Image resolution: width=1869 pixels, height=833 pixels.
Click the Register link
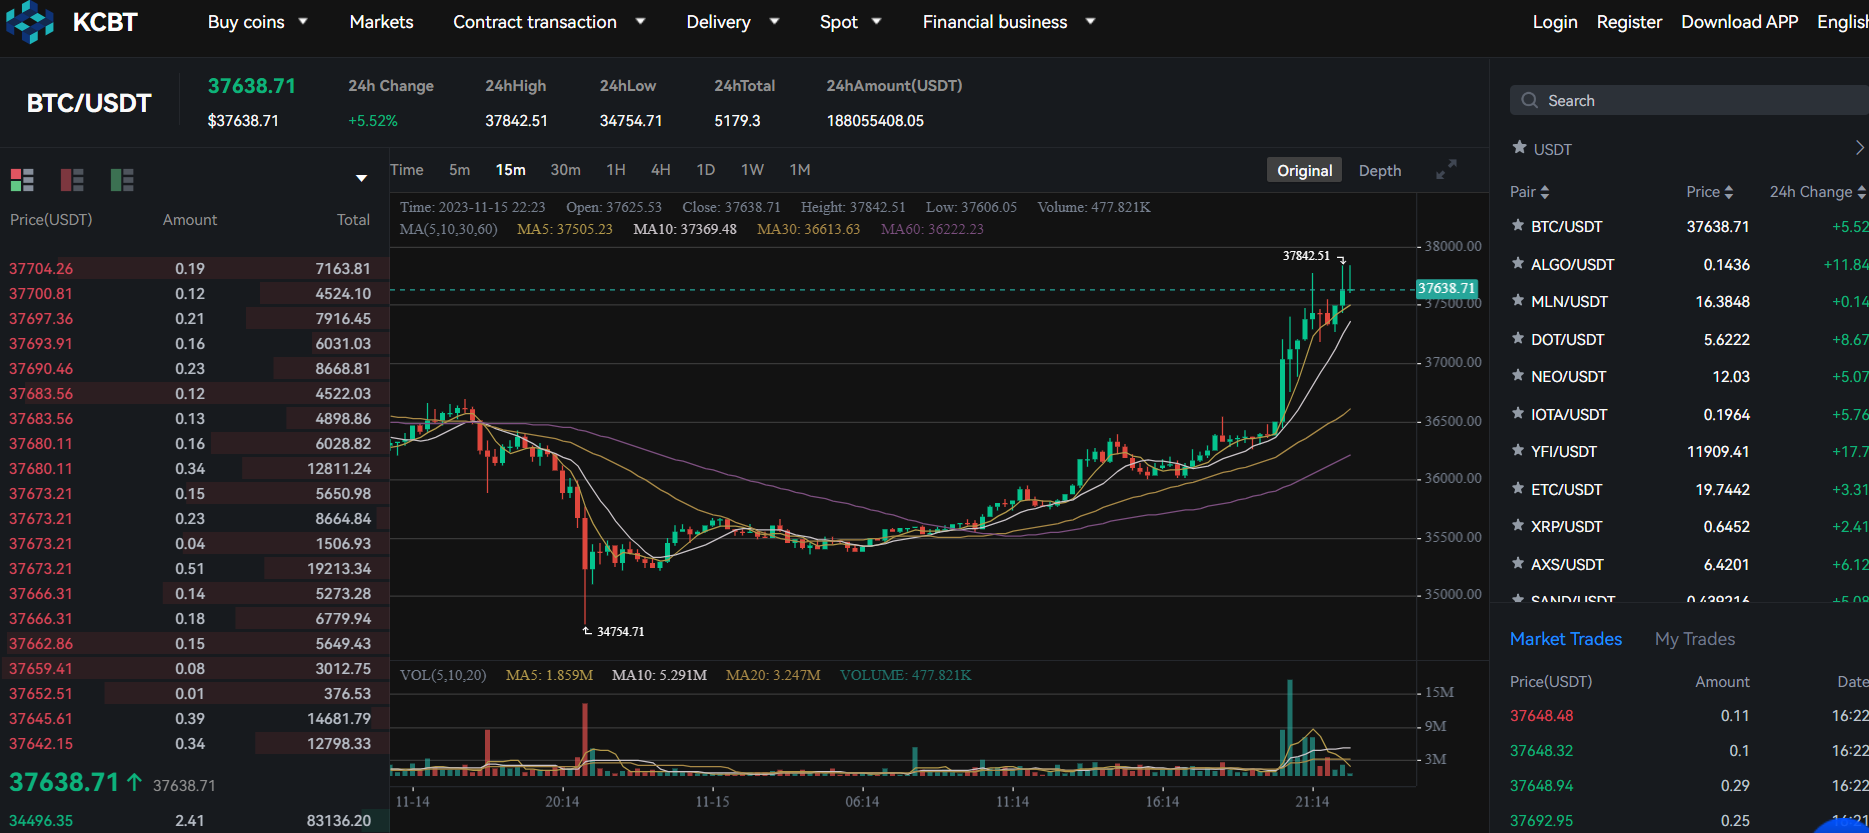click(1629, 22)
